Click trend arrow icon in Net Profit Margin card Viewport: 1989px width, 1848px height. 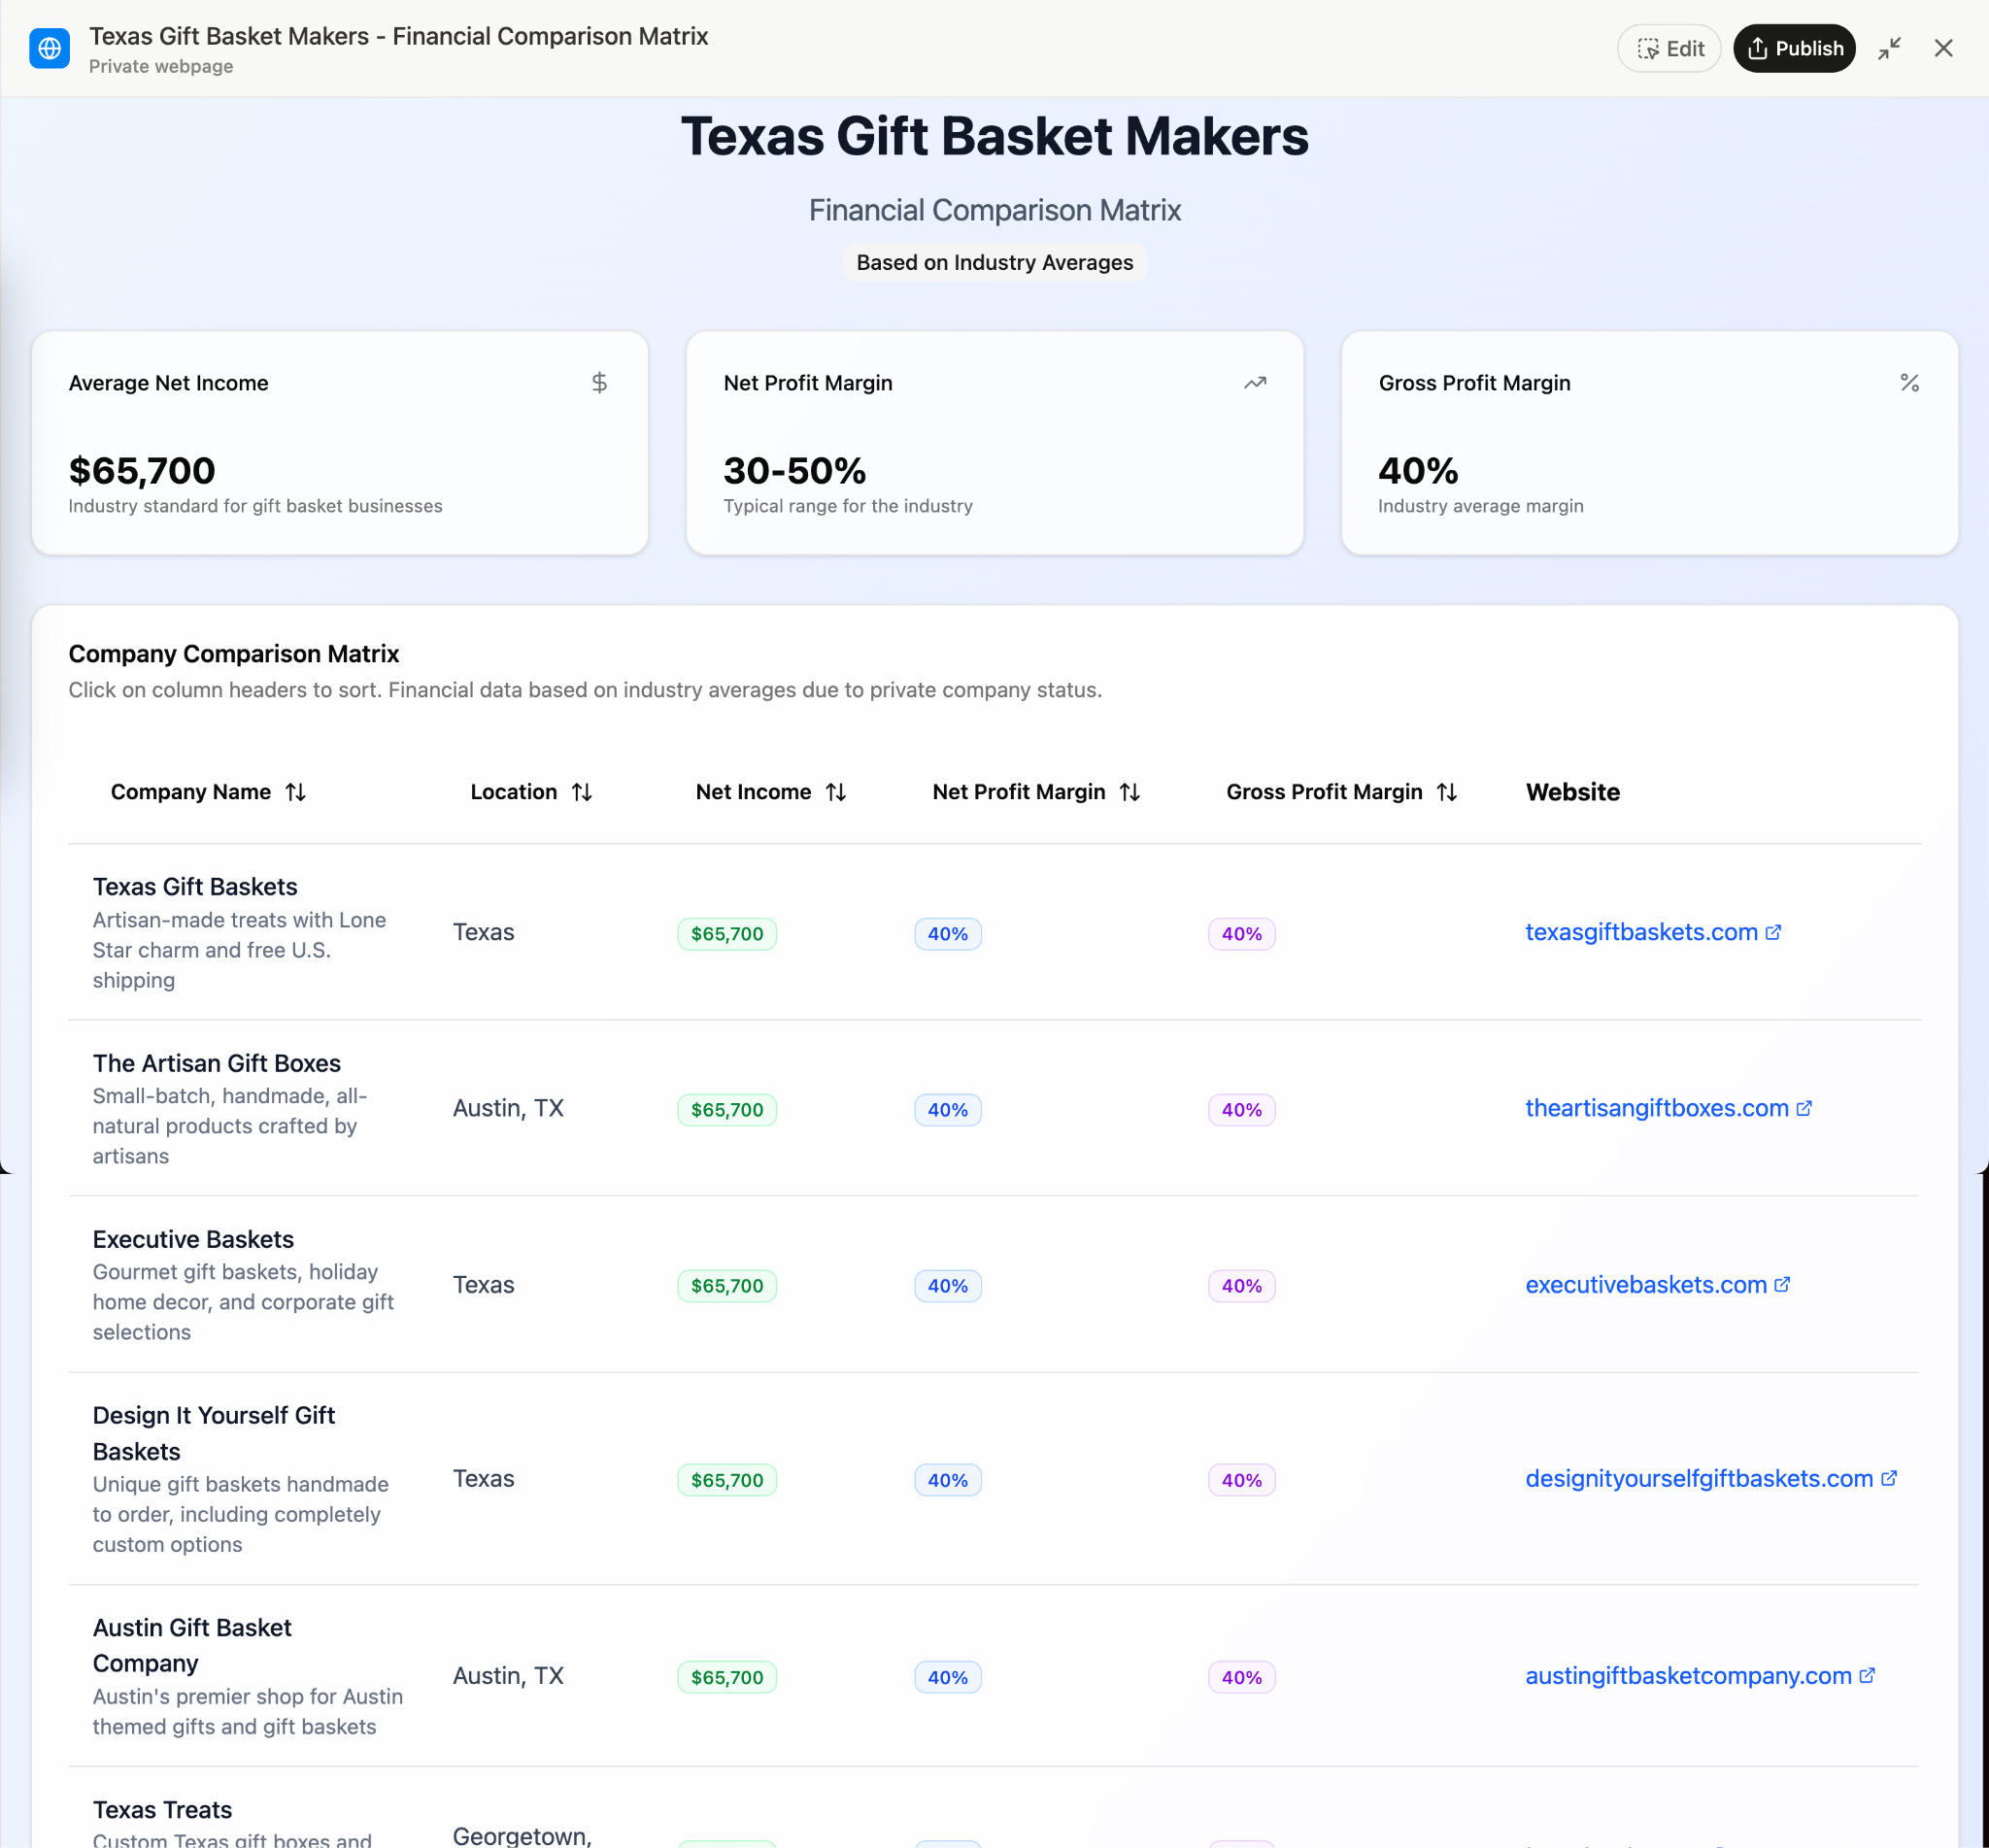1255,383
